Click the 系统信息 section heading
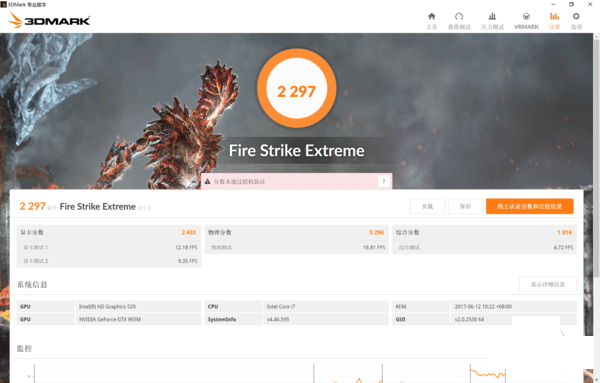 (32, 284)
